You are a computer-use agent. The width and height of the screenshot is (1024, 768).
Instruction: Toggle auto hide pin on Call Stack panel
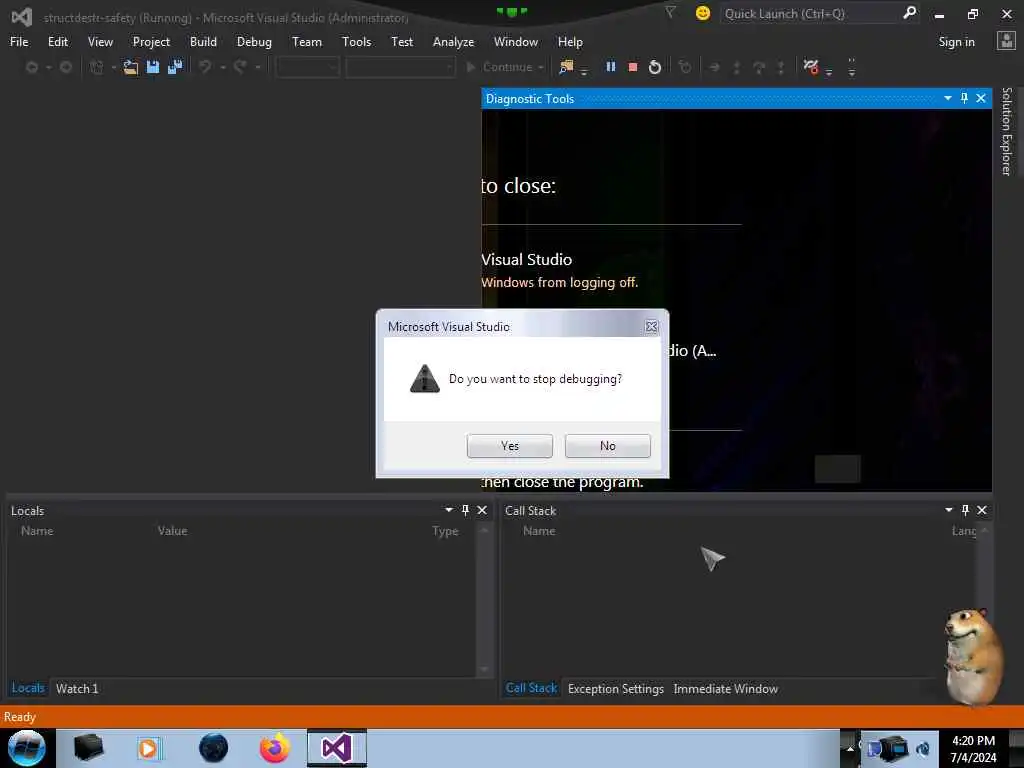965,510
